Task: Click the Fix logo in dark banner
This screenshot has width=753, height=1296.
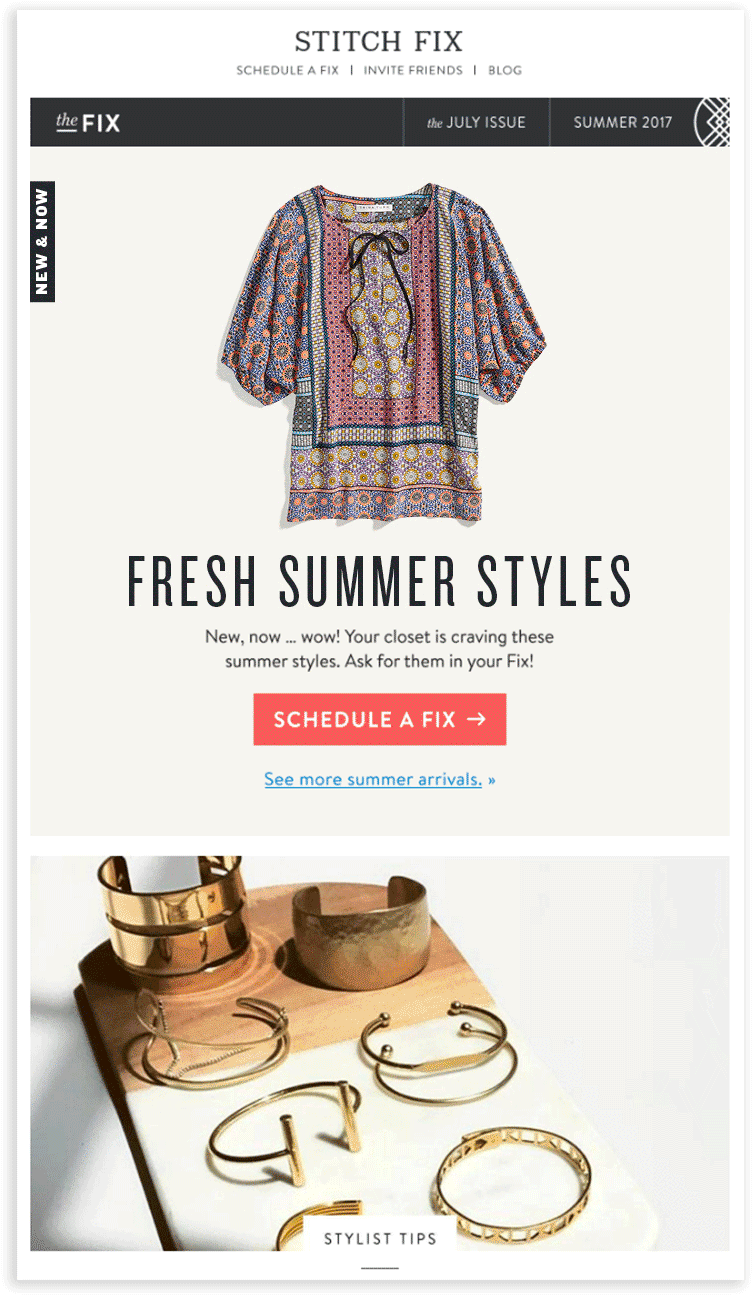Action: point(88,123)
